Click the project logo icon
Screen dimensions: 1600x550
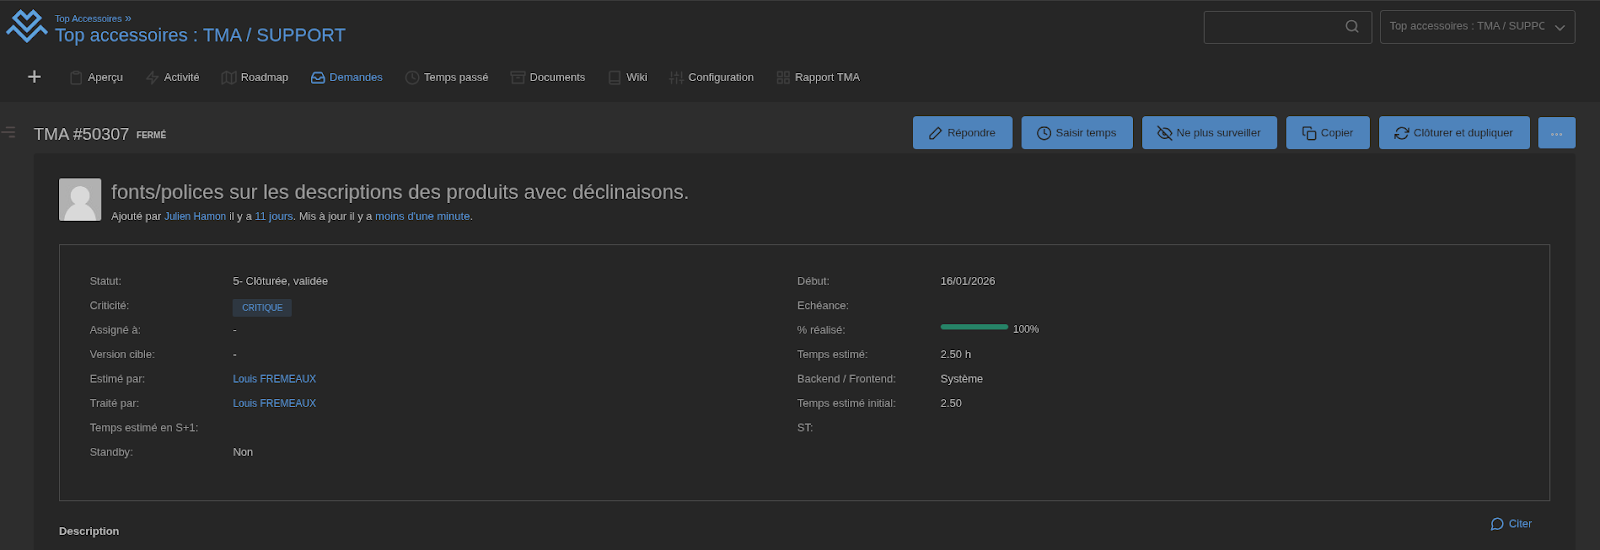(x=26, y=27)
